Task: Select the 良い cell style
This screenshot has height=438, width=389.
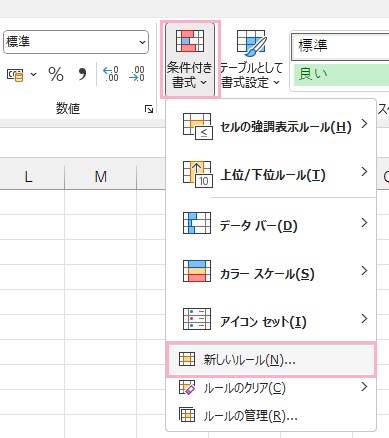Action: 341,74
